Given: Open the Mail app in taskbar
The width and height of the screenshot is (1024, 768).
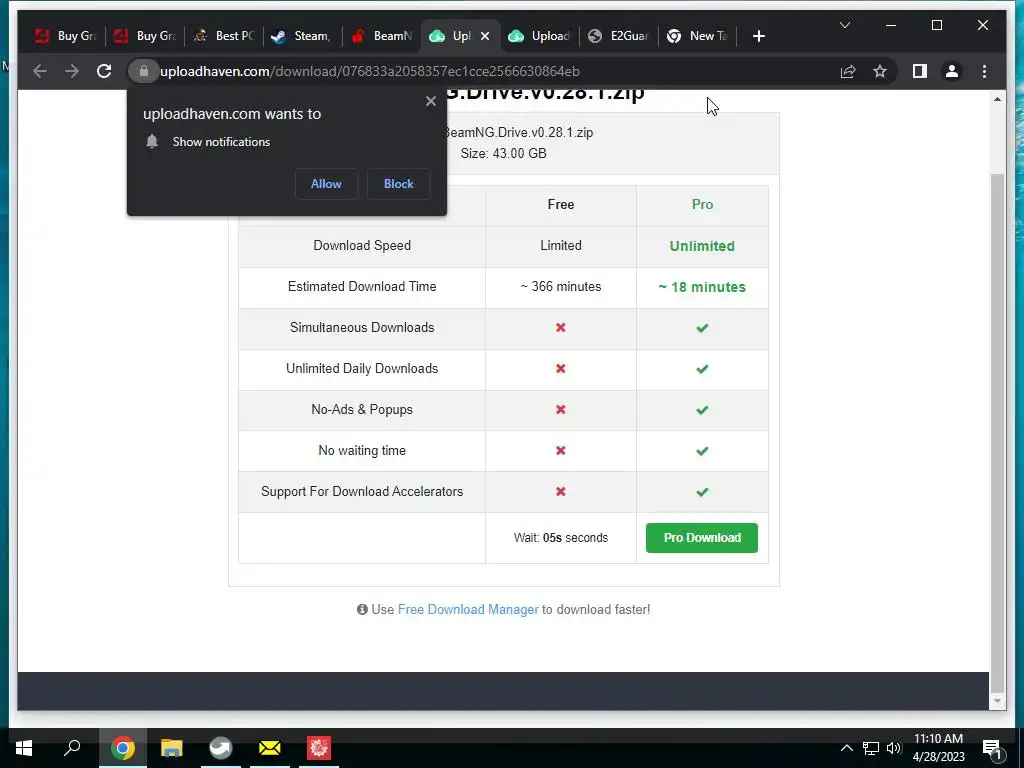Looking at the screenshot, I should pyautogui.click(x=270, y=748).
